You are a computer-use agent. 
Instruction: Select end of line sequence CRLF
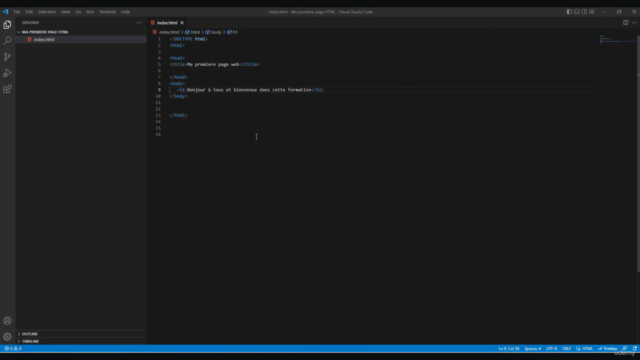pos(566,349)
